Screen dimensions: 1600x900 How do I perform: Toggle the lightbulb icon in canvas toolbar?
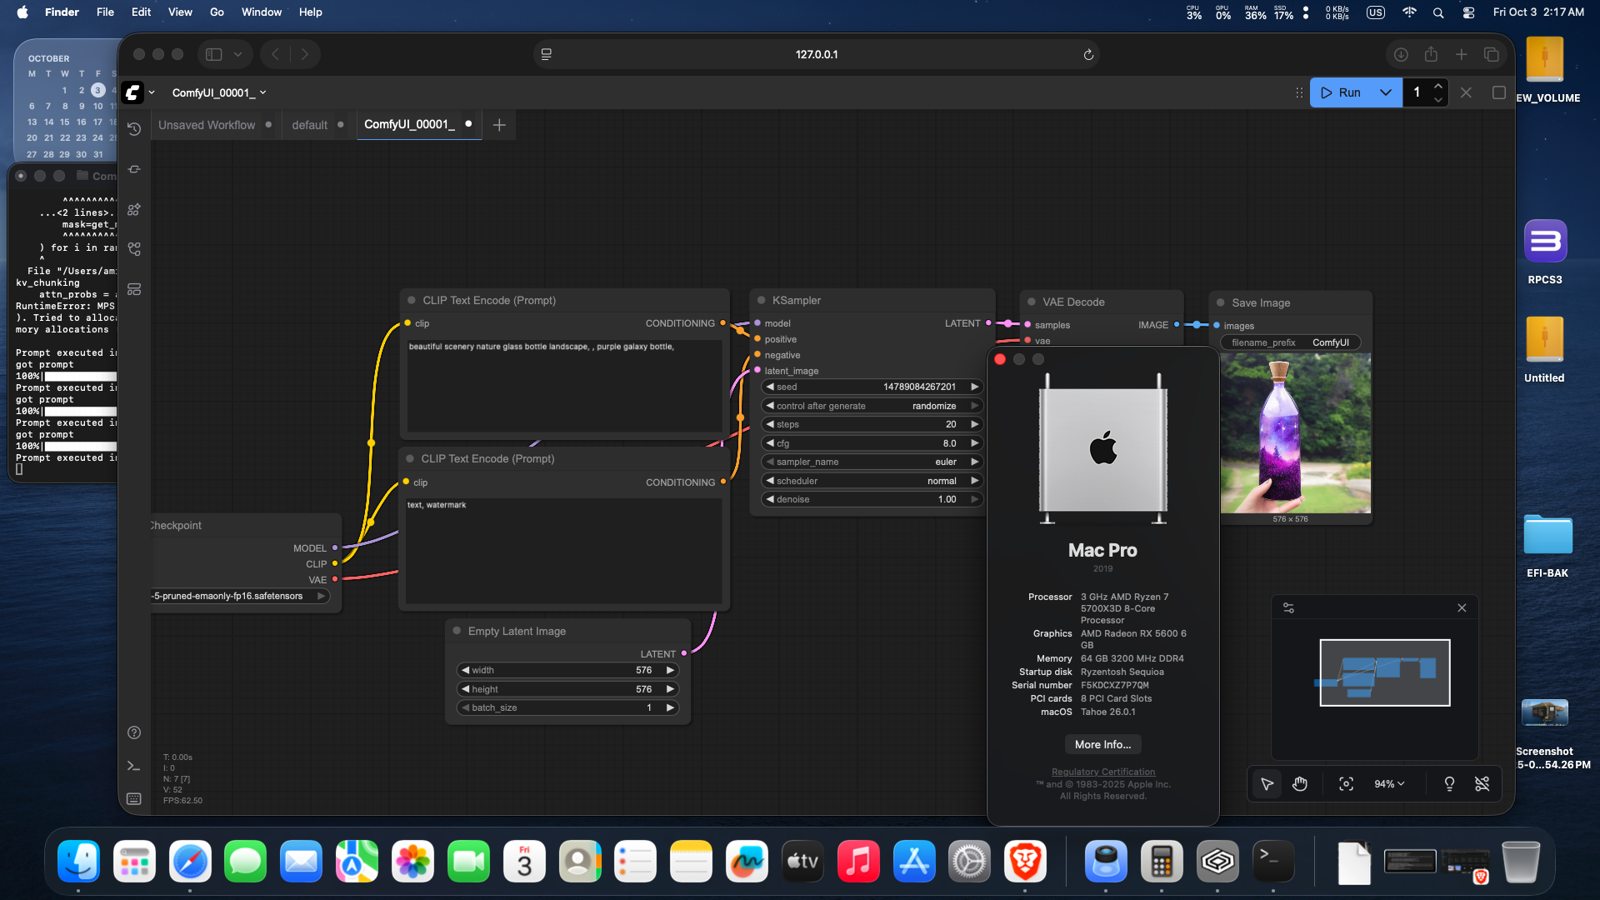(x=1450, y=784)
